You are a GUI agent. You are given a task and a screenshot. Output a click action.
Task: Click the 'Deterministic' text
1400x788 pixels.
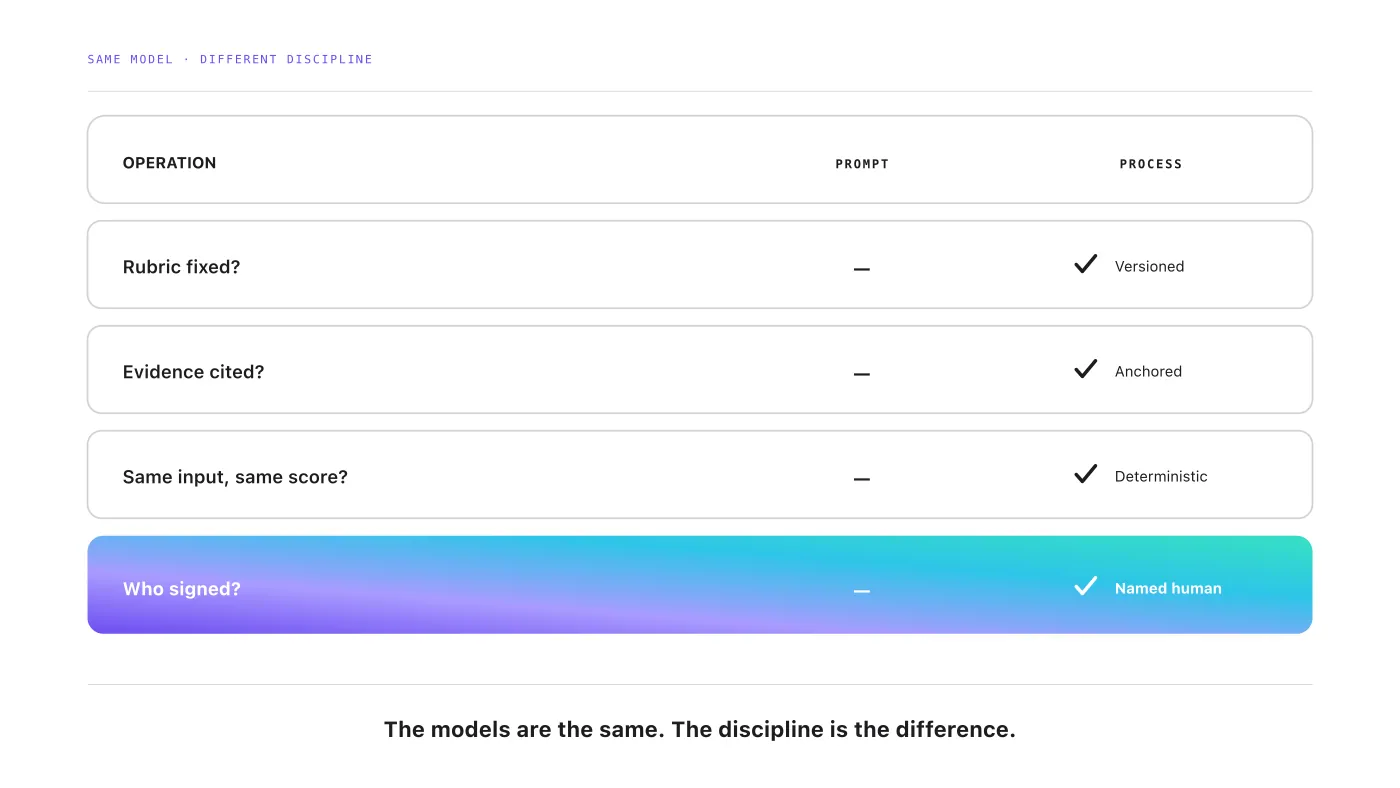pos(1161,476)
